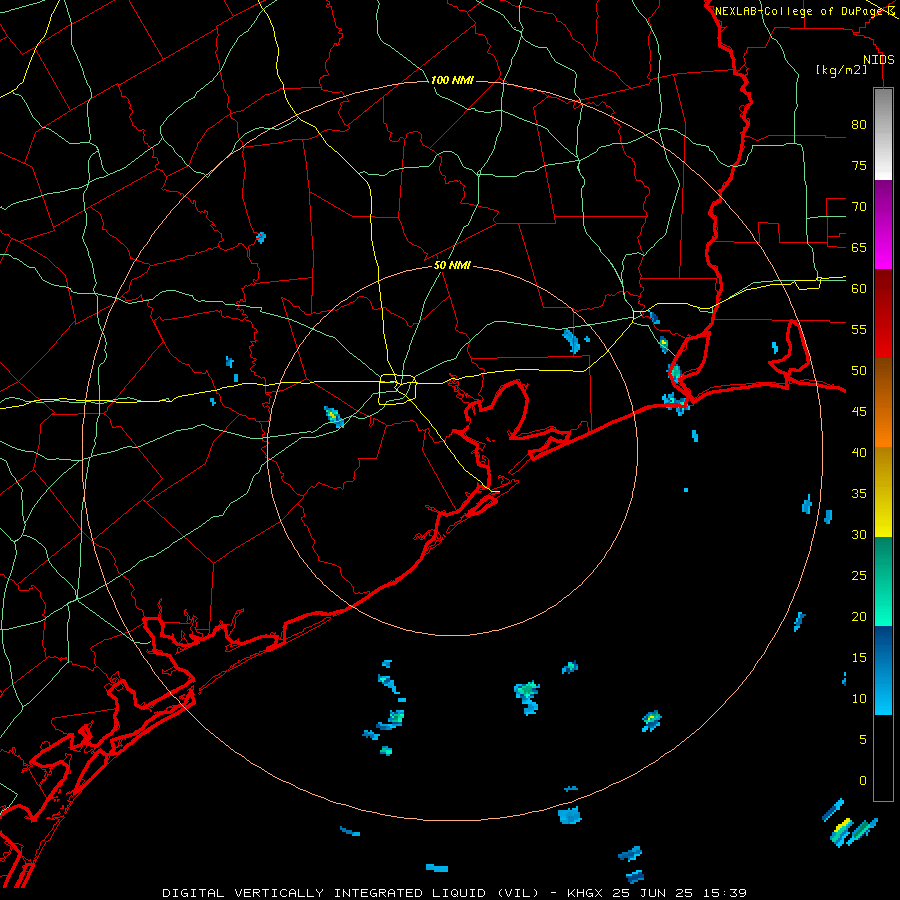Pick the orange-brown segment of color scale

pos(883,402)
